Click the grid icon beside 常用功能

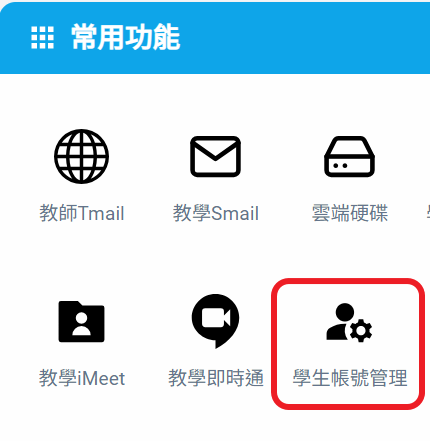pos(42,38)
